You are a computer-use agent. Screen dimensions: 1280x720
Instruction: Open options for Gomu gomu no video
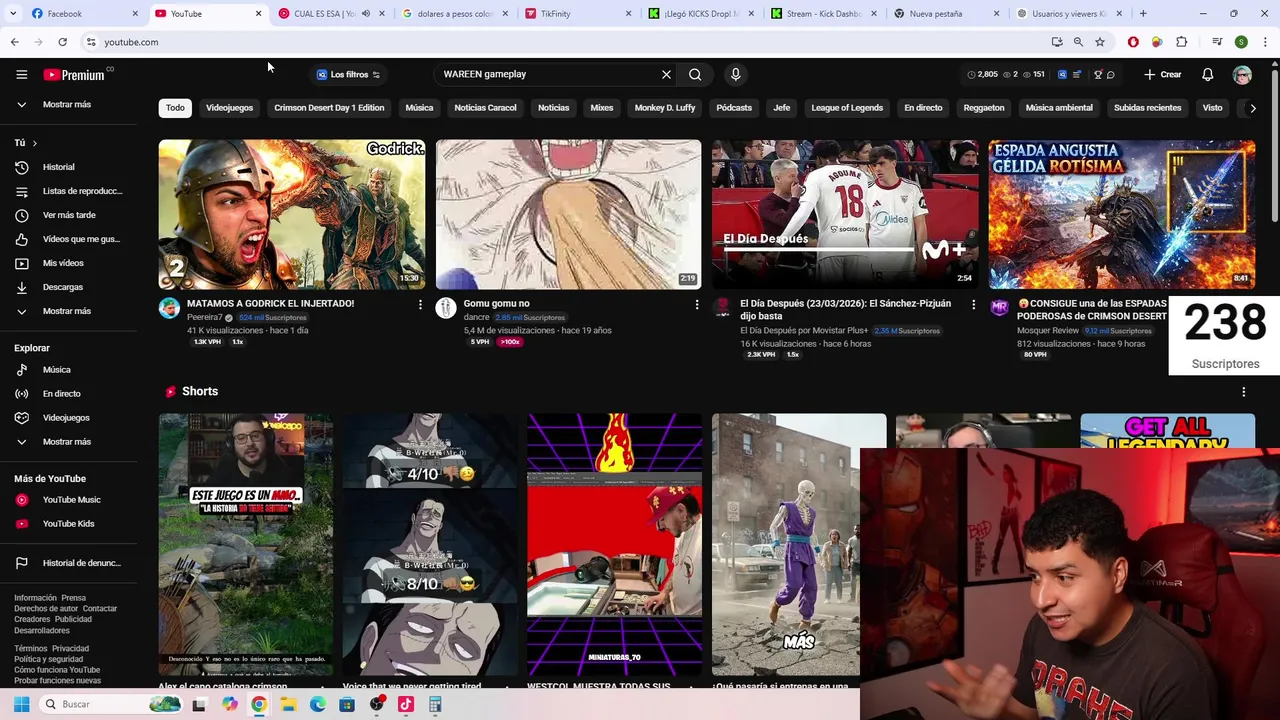[697, 304]
